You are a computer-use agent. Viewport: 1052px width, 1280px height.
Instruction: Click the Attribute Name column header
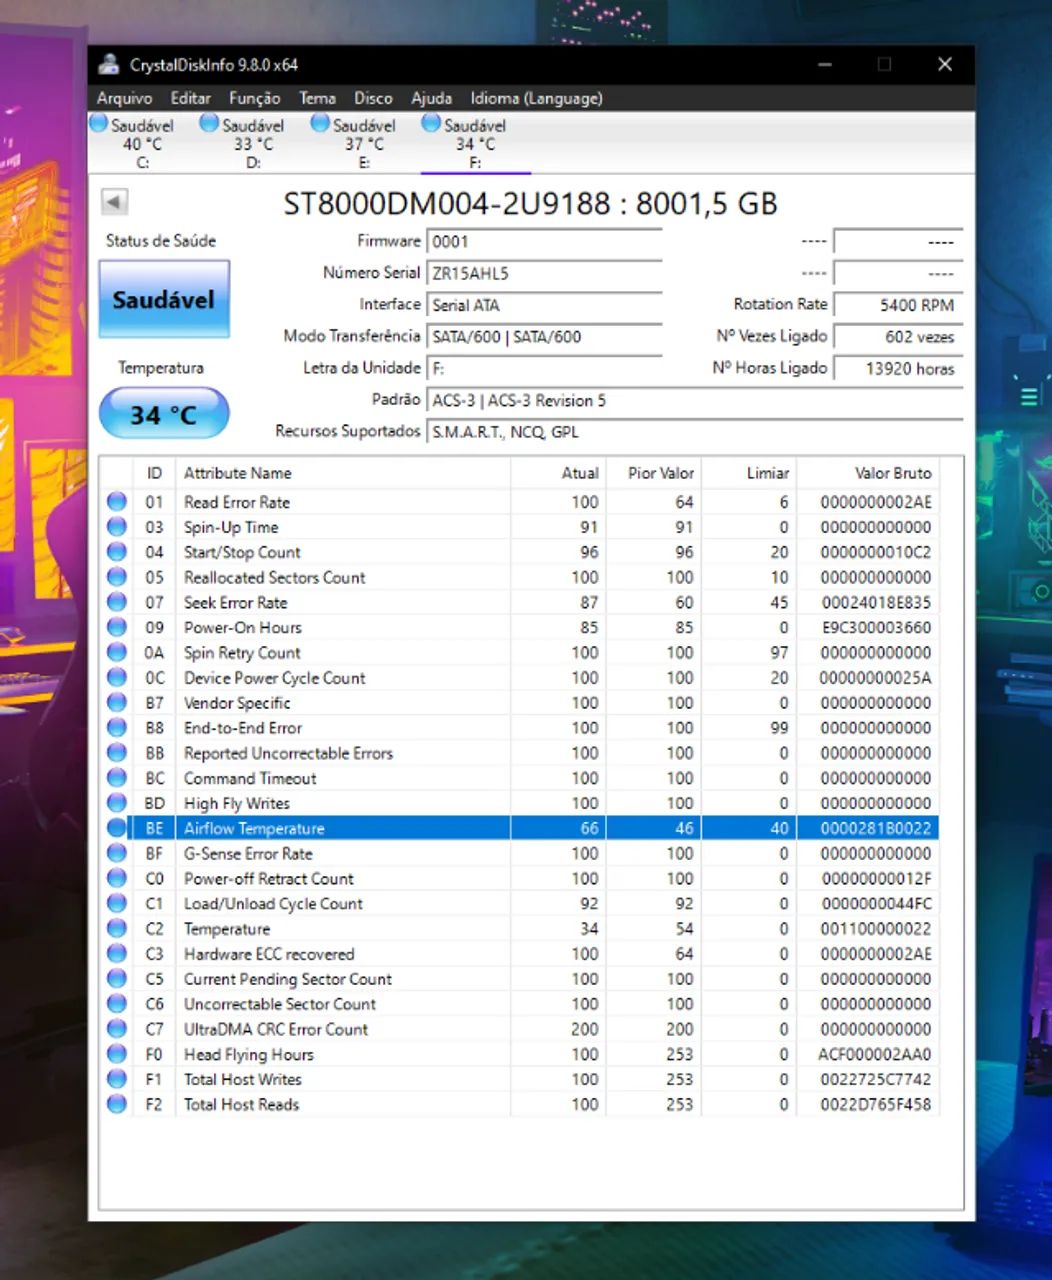click(342, 473)
